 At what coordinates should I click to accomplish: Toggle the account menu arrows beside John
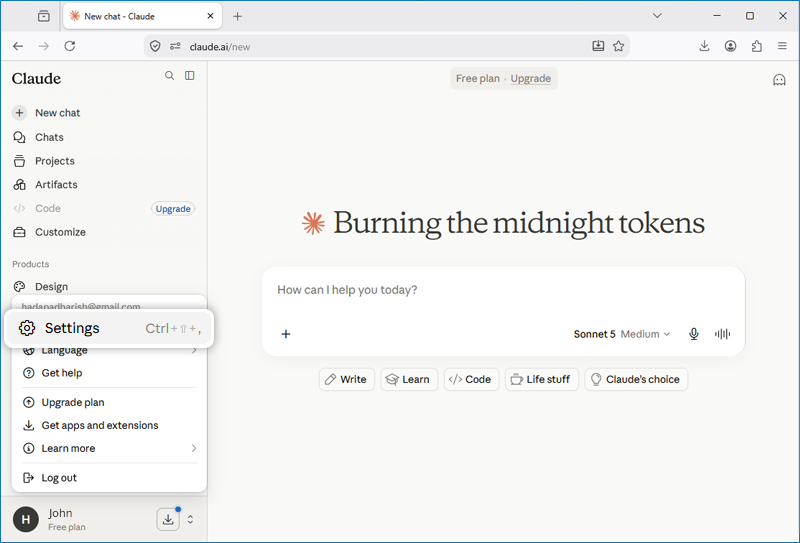(190, 520)
